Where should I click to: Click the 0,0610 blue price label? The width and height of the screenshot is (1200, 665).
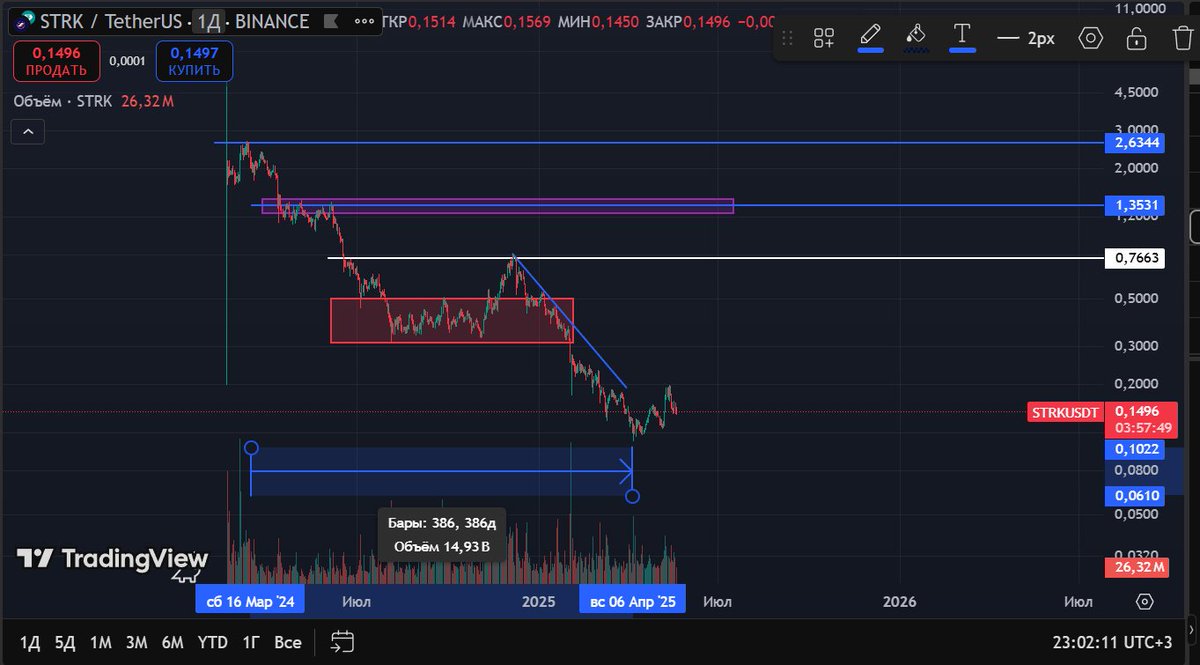tap(1136, 496)
